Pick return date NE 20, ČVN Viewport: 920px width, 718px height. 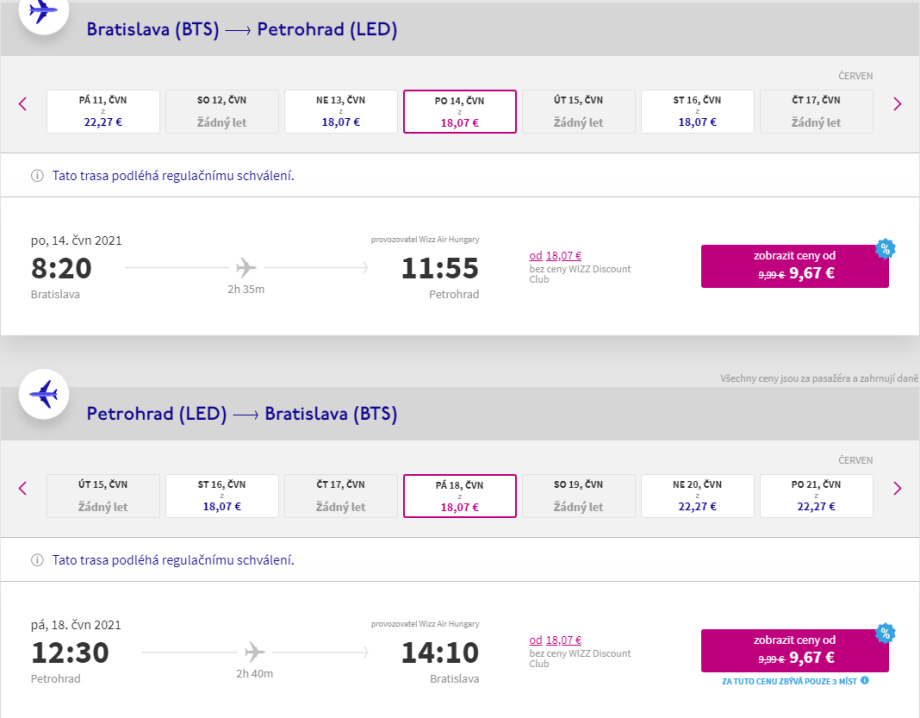(x=697, y=496)
